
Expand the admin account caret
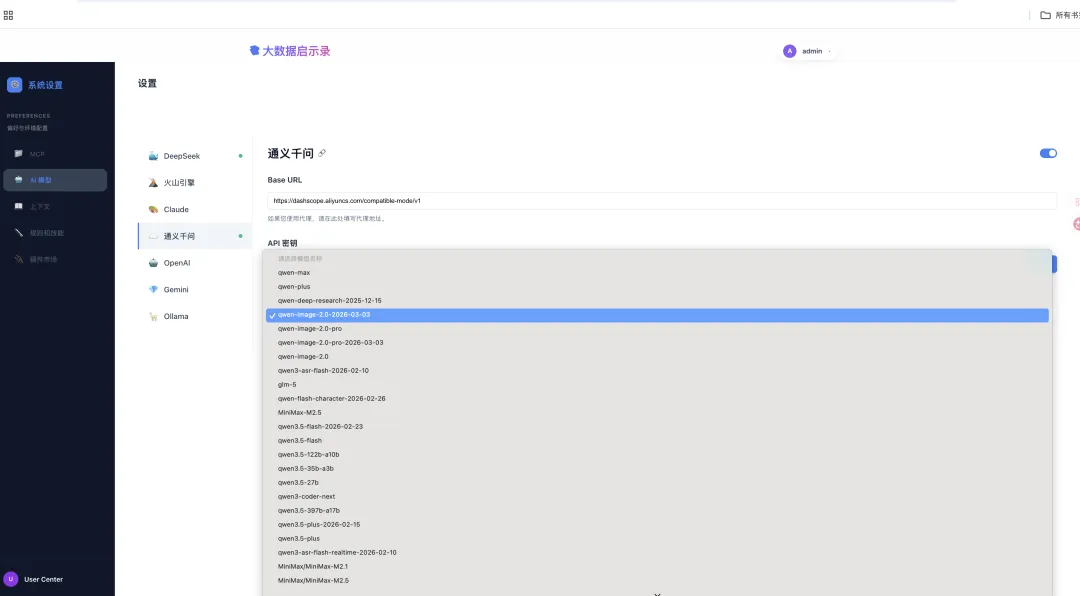point(829,52)
